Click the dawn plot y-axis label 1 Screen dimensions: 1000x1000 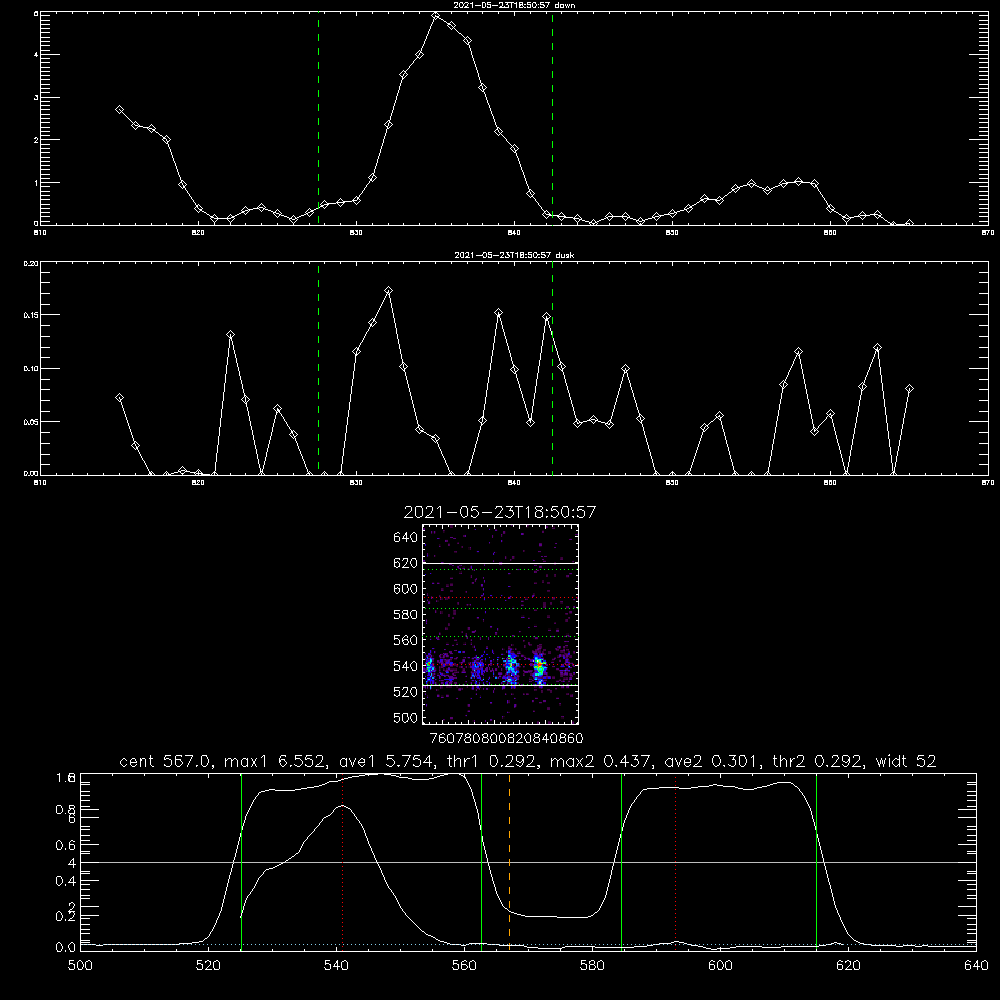(36, 182)
